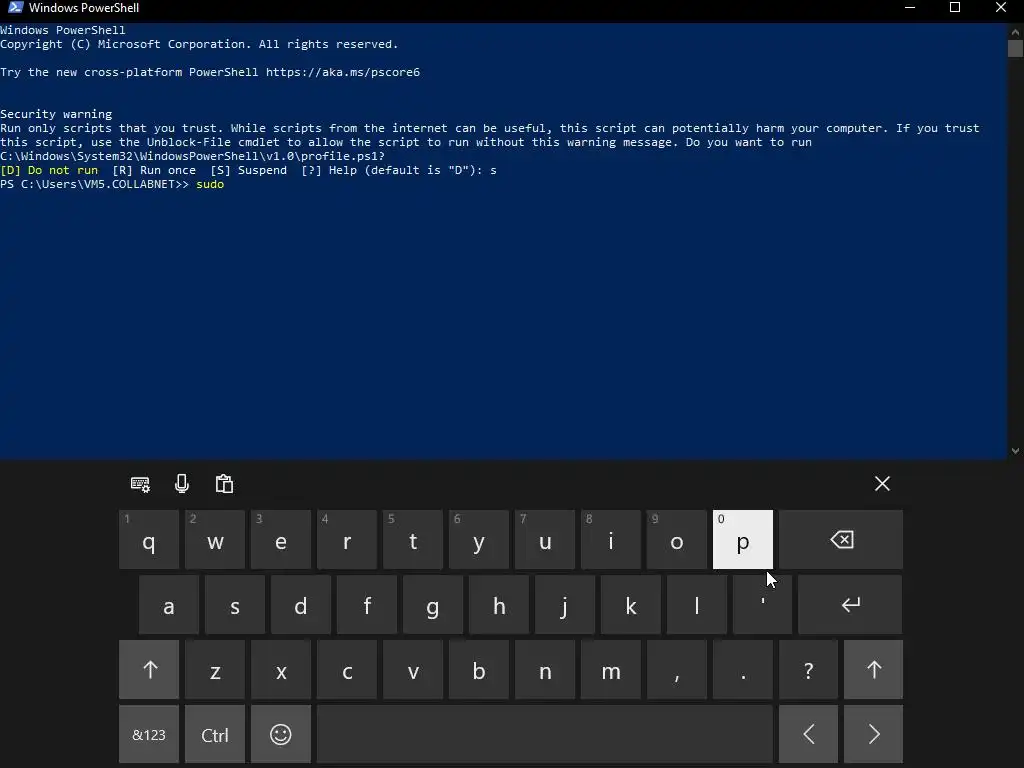Tap the j key
The width and height of the screenshot is (1024, 768).
(564, 605)
